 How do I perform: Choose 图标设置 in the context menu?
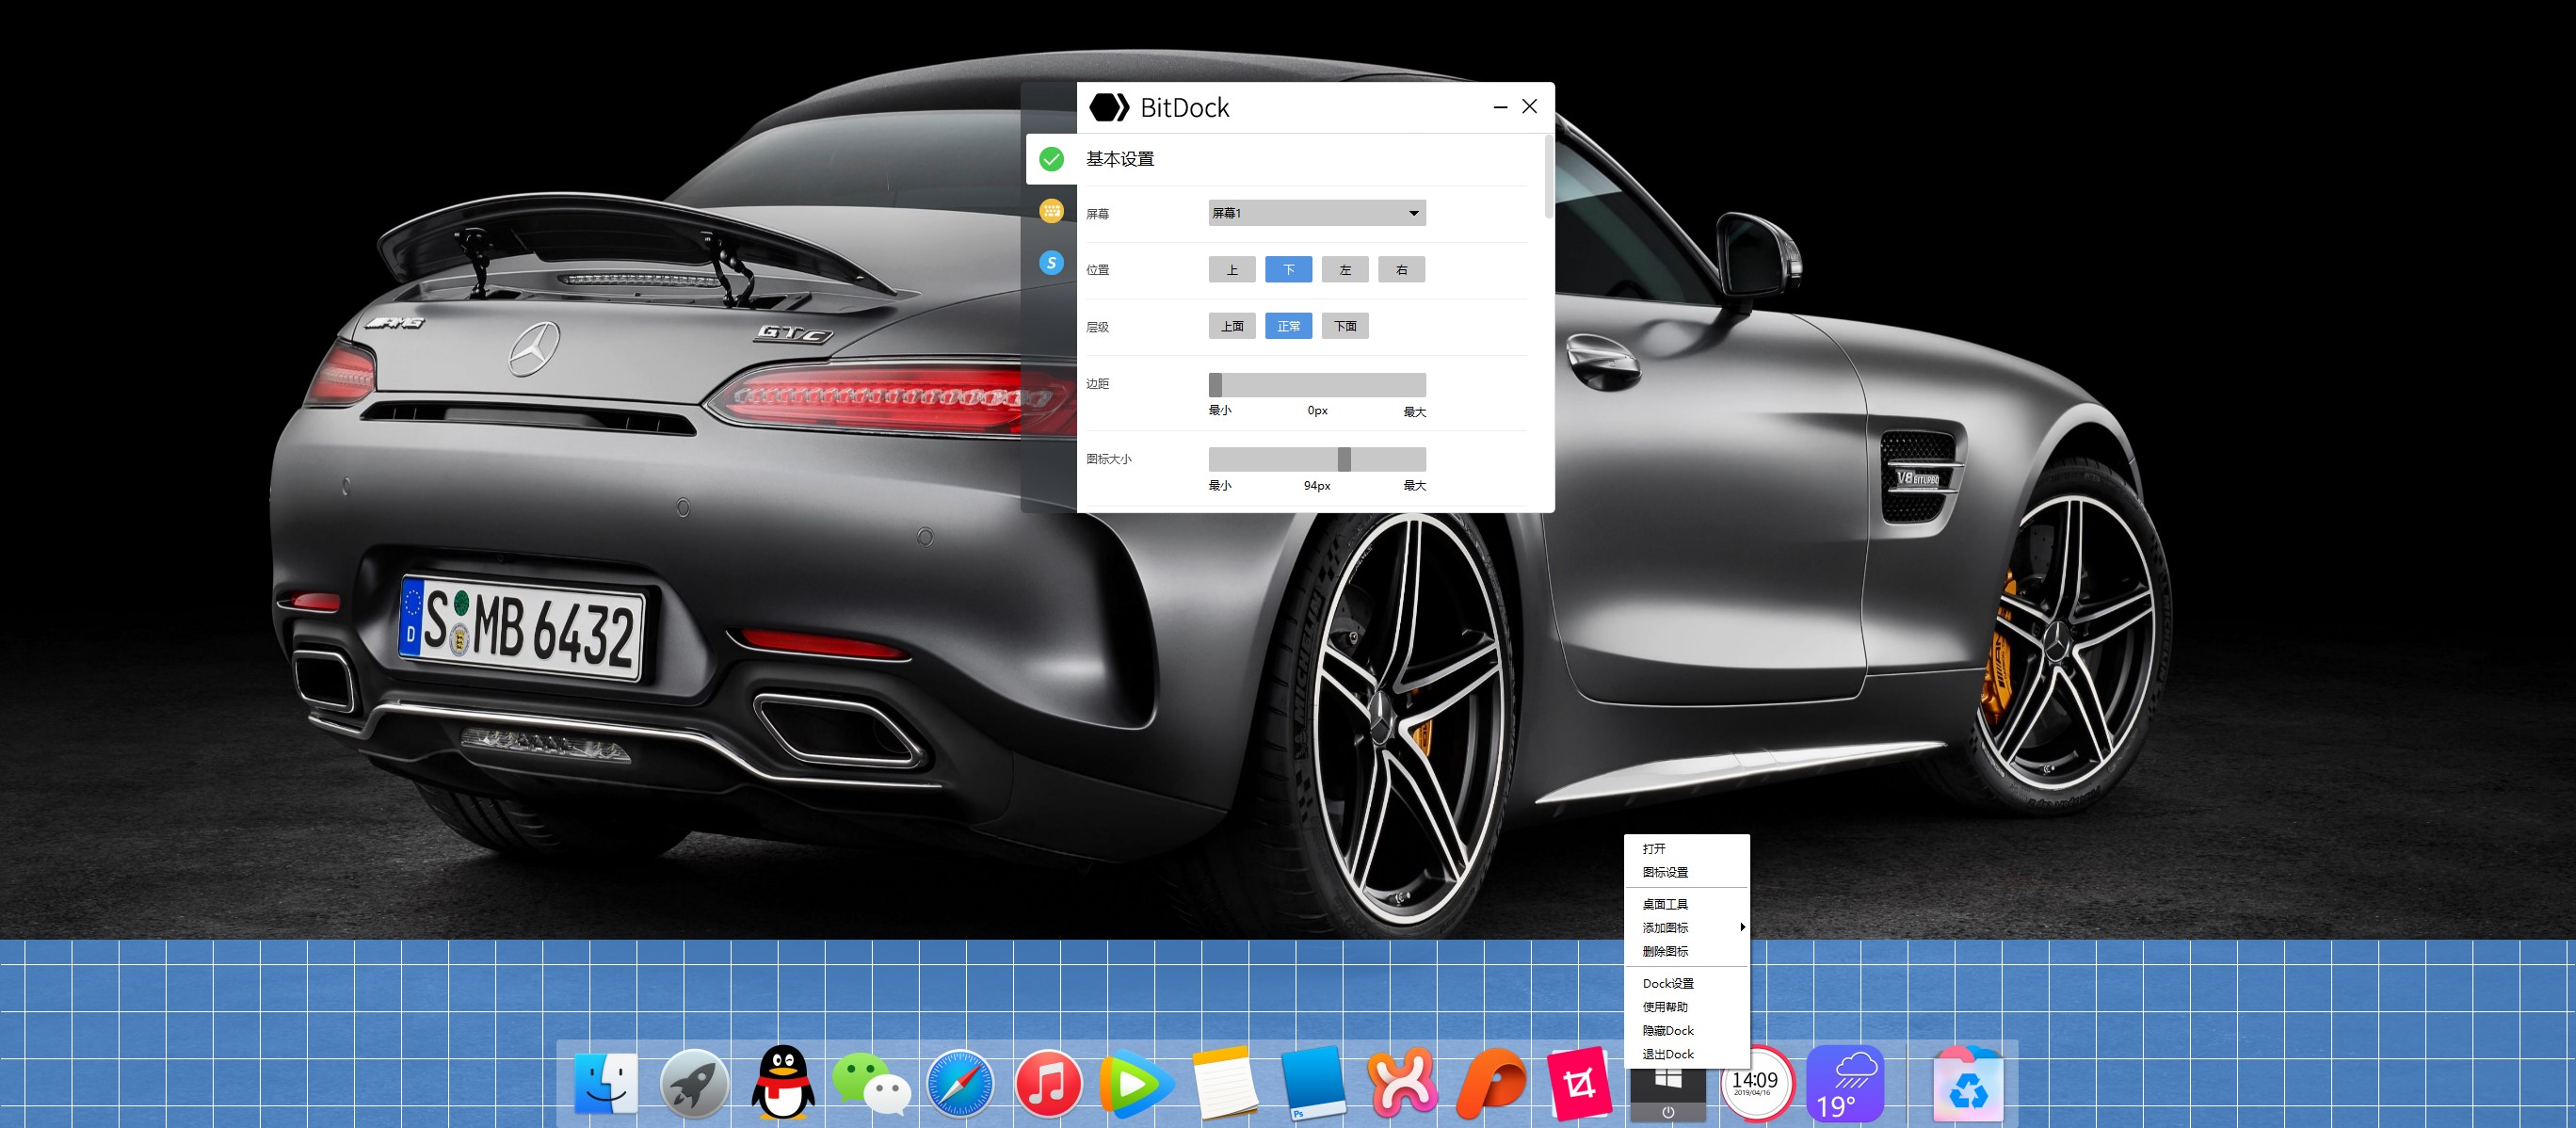pyautogui.click(x=1686, y=872)
